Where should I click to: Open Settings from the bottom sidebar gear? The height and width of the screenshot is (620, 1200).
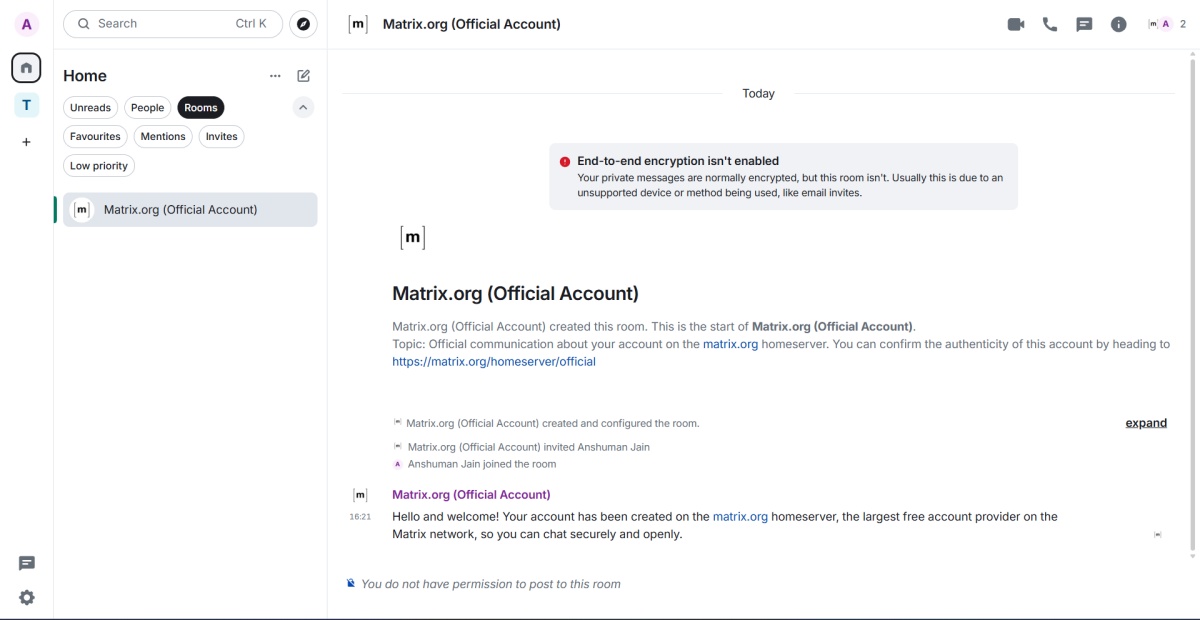[26, 597]
